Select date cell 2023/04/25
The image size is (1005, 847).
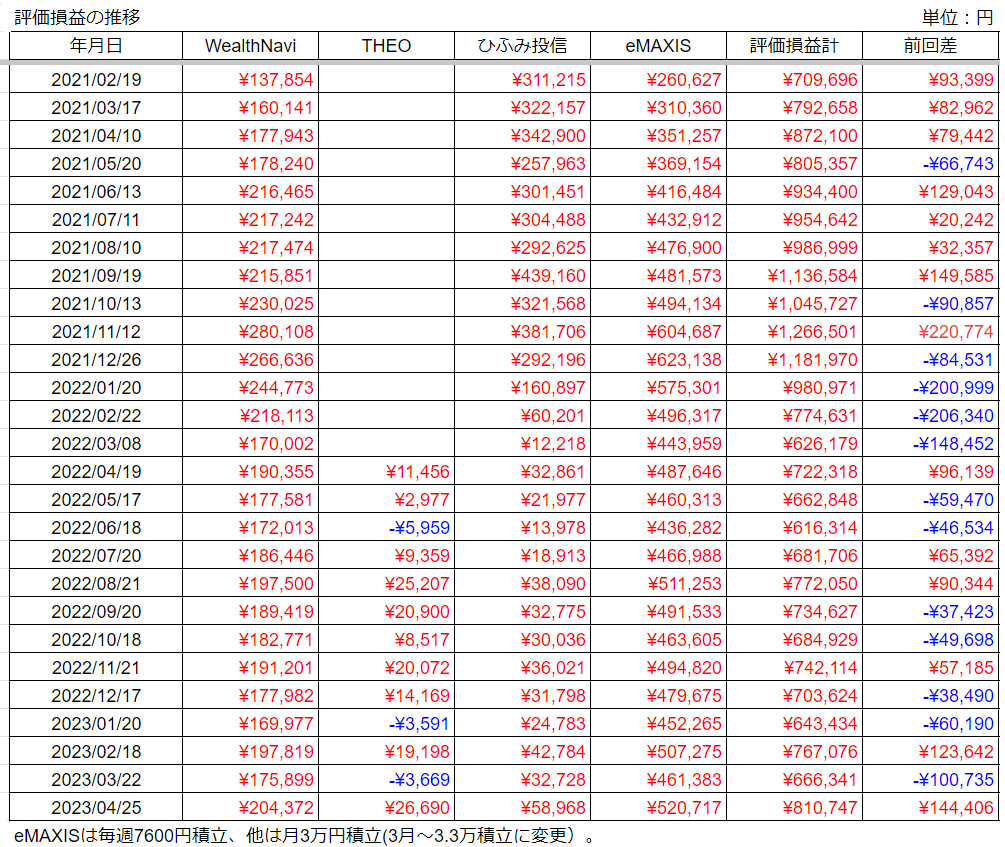(x=96, y=807)
